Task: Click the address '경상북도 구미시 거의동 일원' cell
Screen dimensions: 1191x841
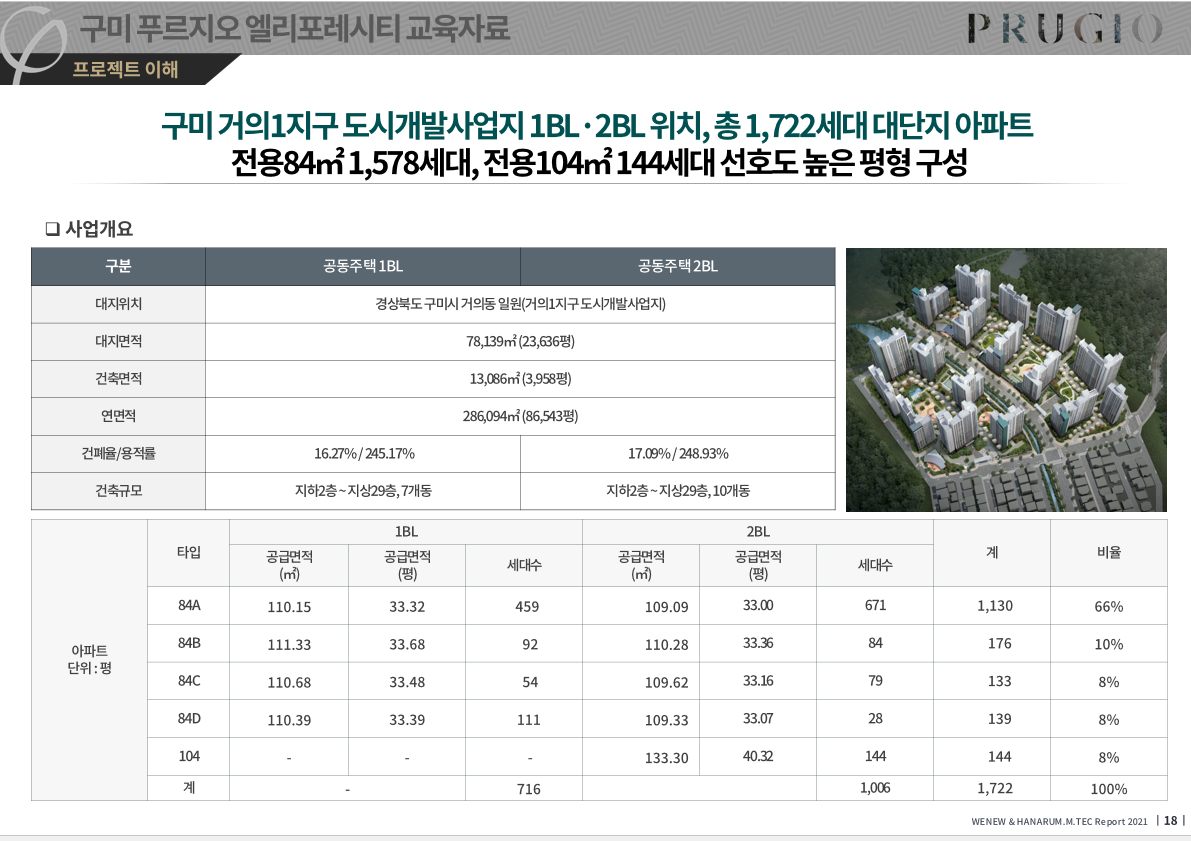Action: 520,304
